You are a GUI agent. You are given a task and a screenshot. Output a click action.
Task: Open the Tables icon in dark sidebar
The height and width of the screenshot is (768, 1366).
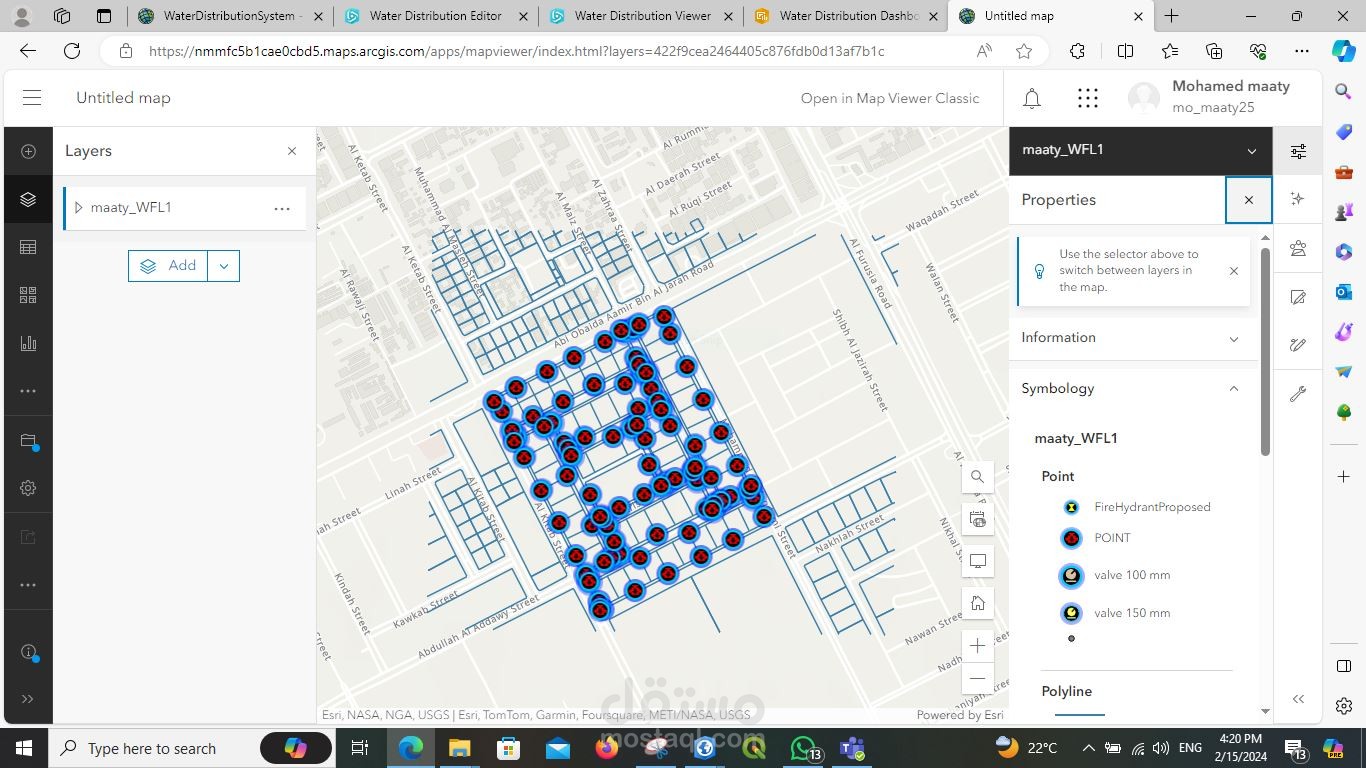(28, 247)
